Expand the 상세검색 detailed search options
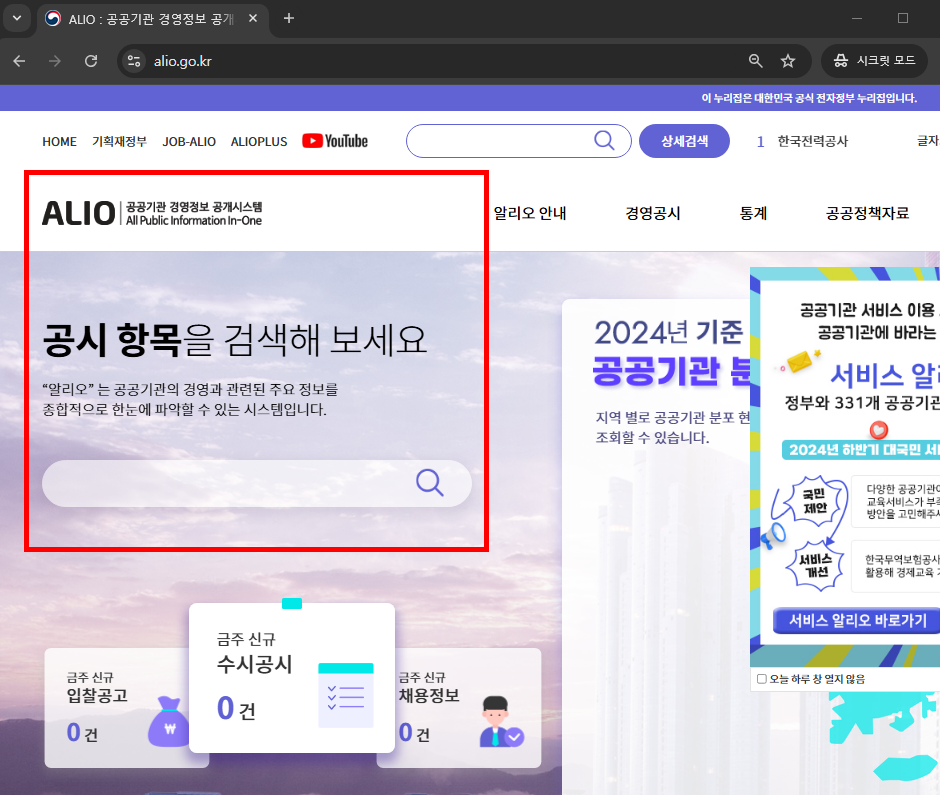 point(684,141)
